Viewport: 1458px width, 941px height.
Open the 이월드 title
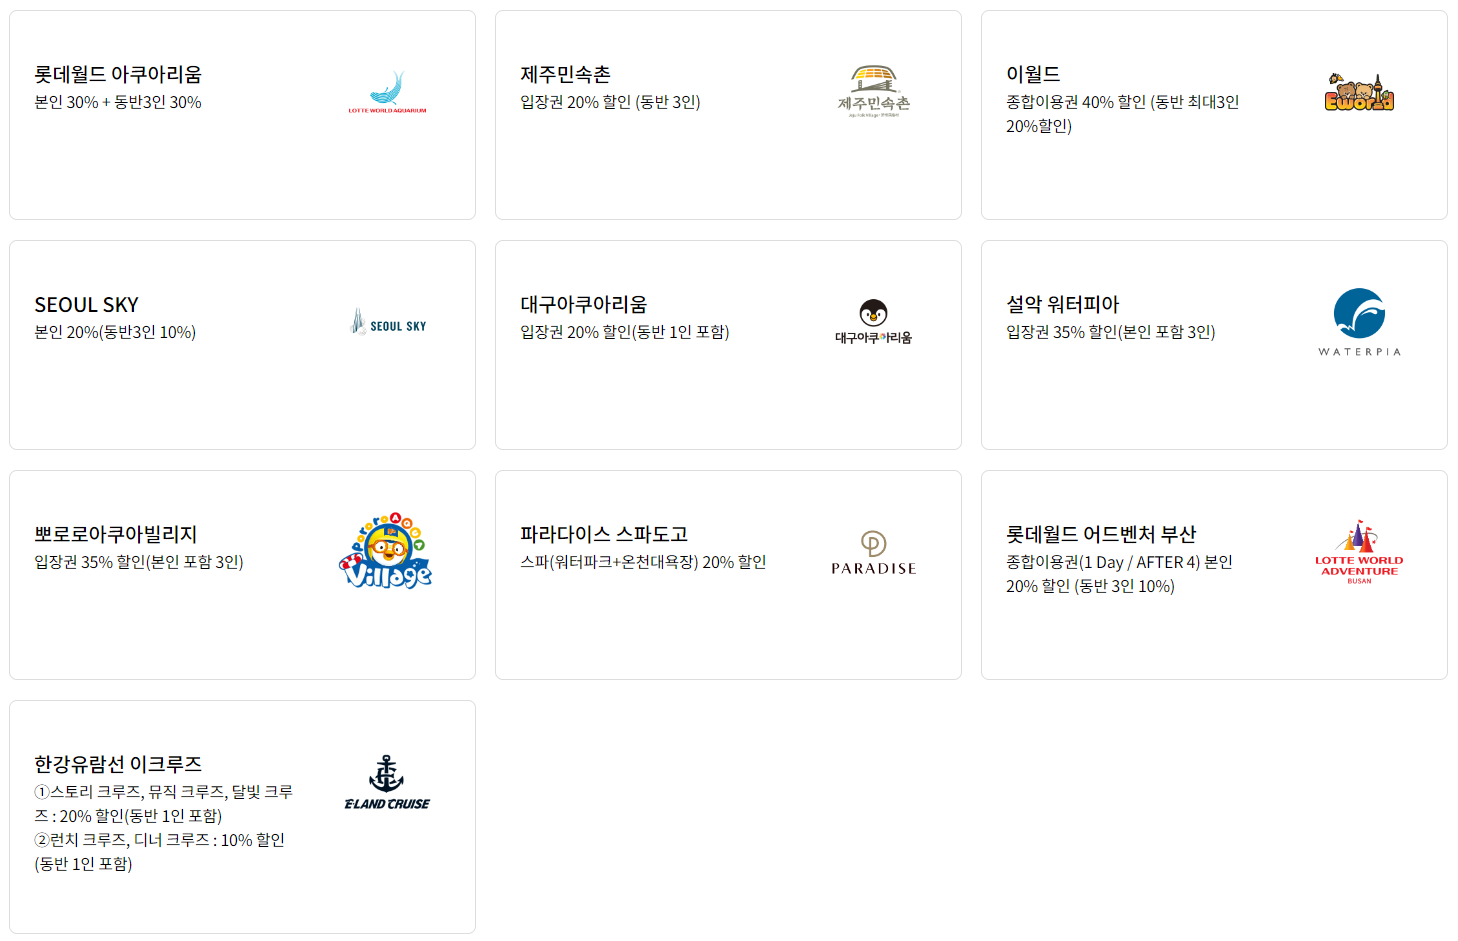(x=1033, y=74)
